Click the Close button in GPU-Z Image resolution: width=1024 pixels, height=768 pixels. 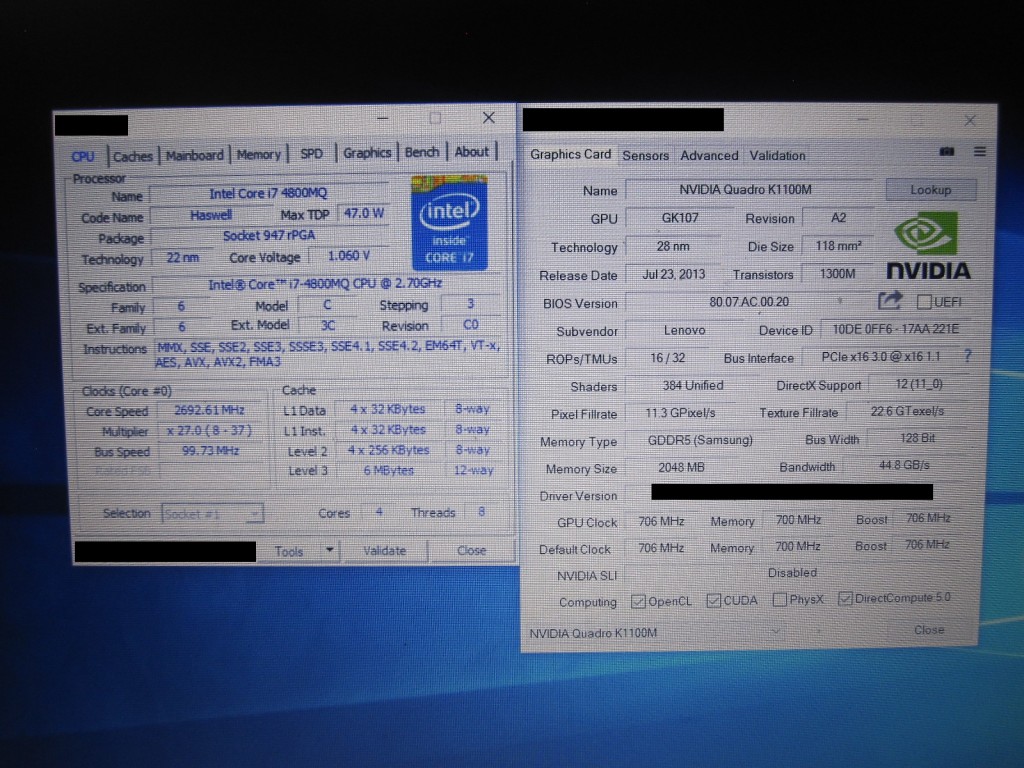coord(929,630)
